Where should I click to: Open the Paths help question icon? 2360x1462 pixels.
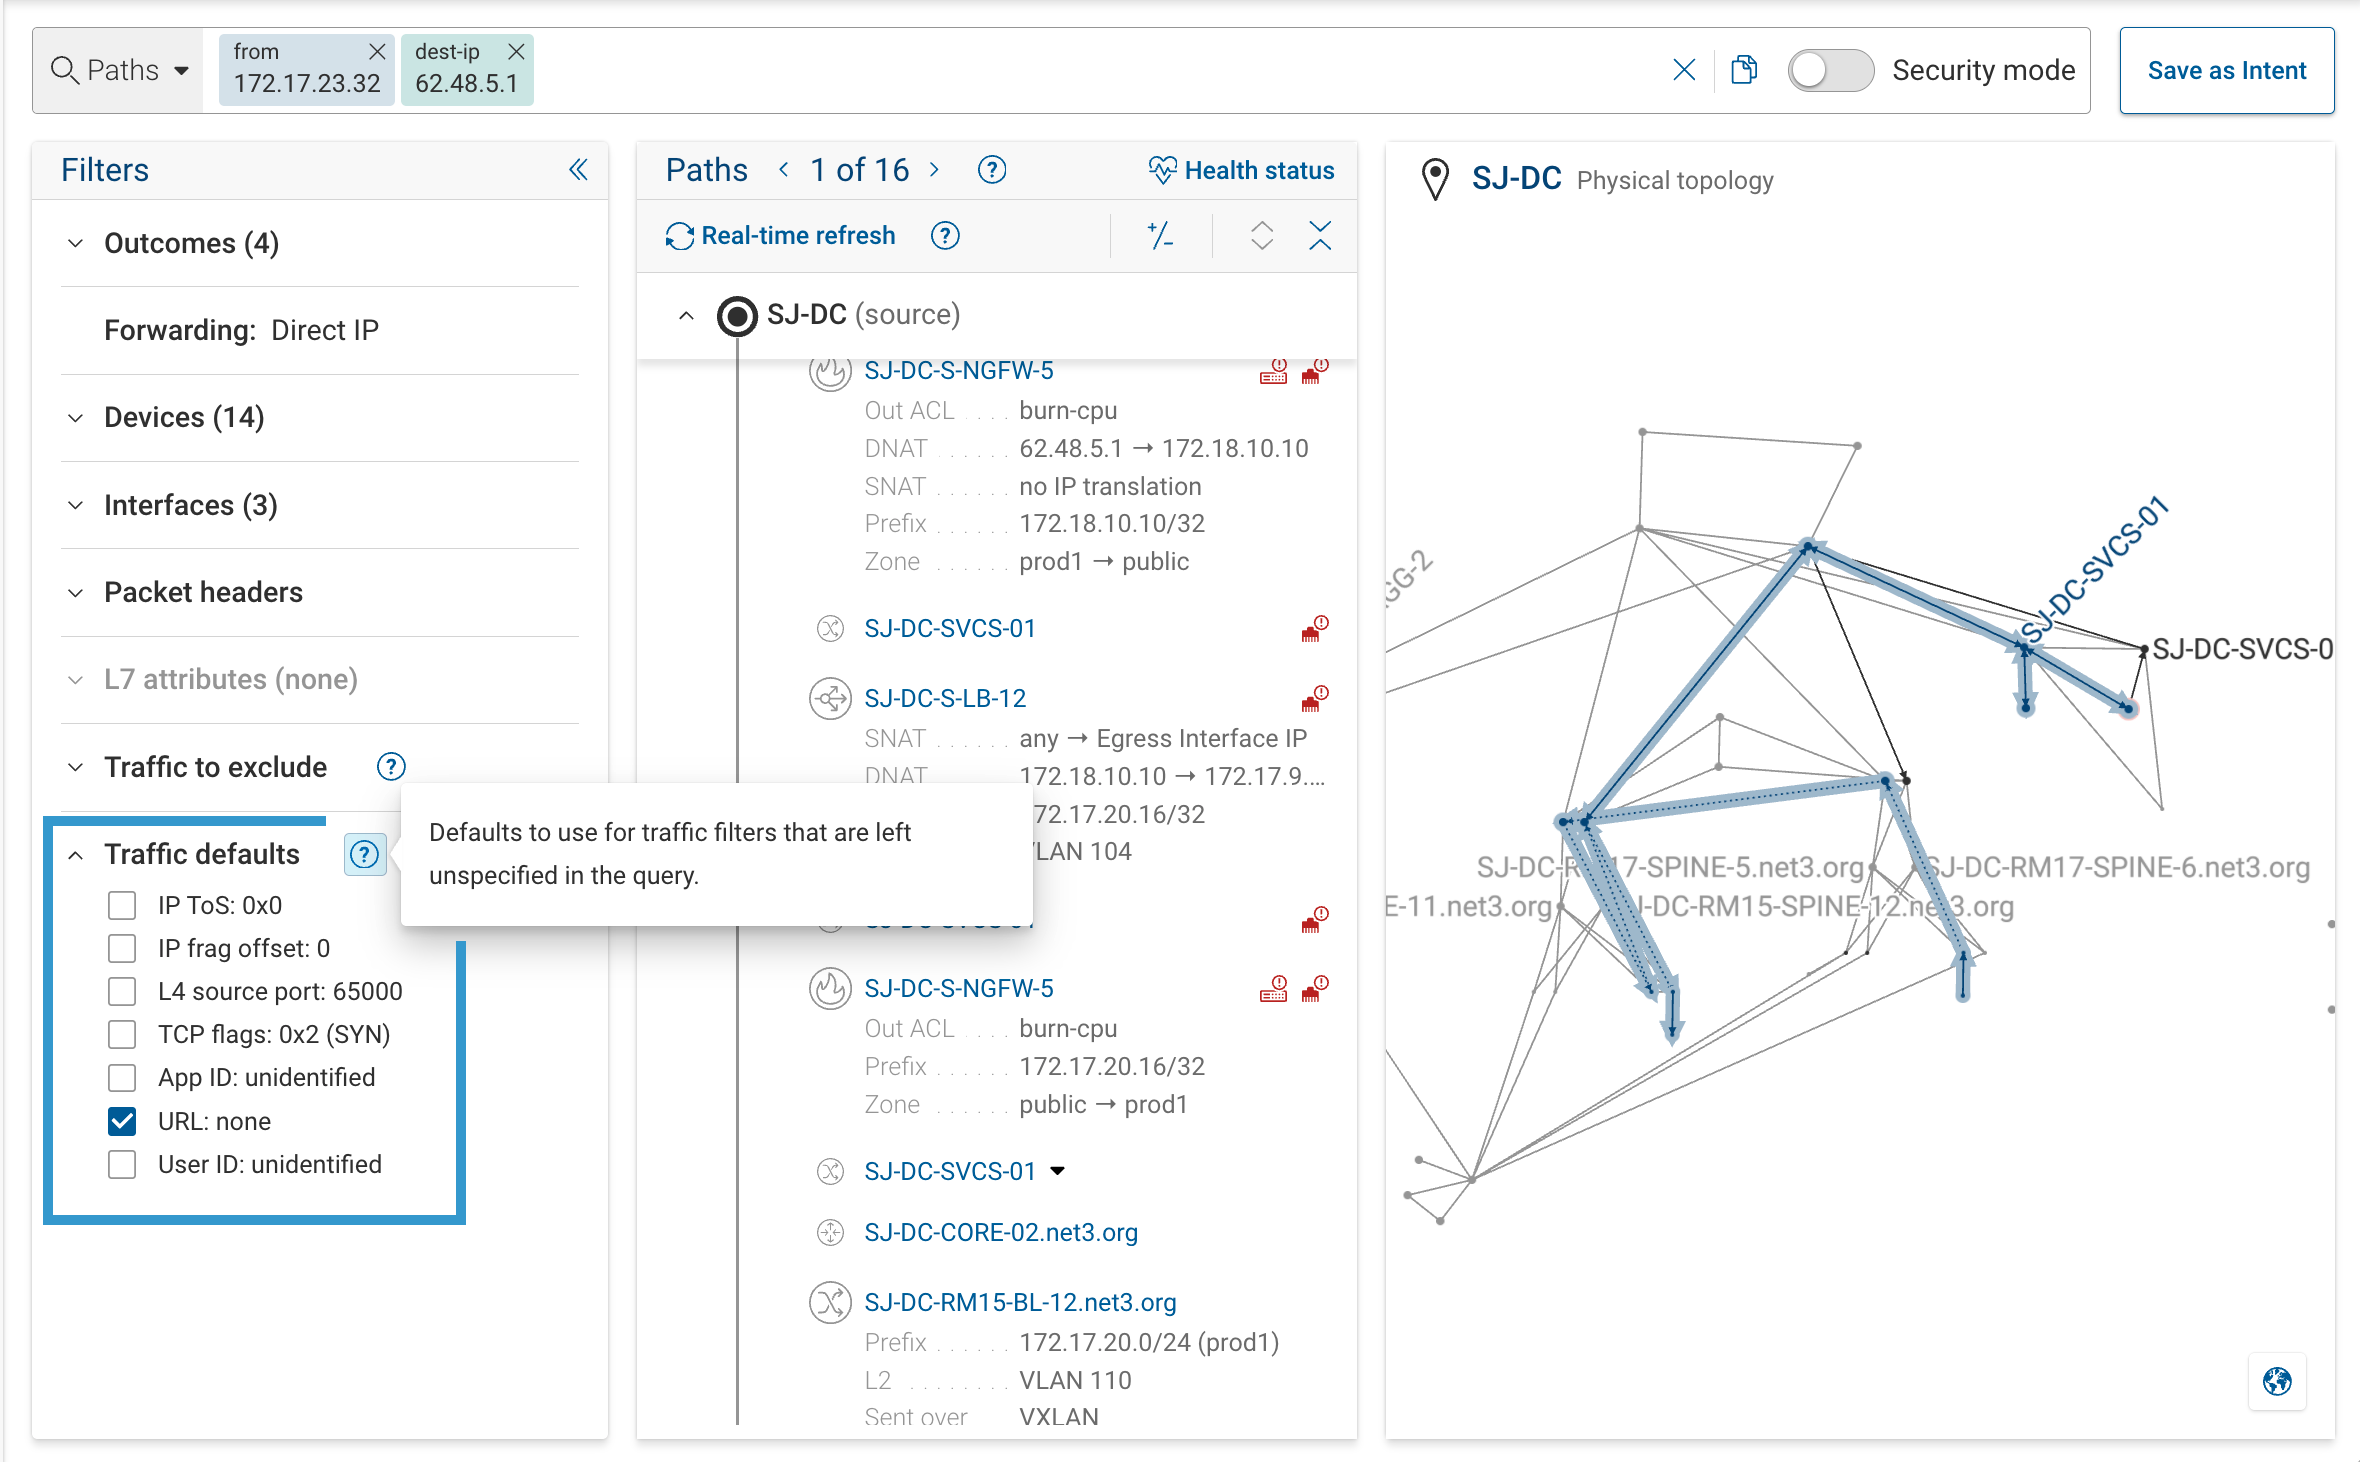[991, 170]
